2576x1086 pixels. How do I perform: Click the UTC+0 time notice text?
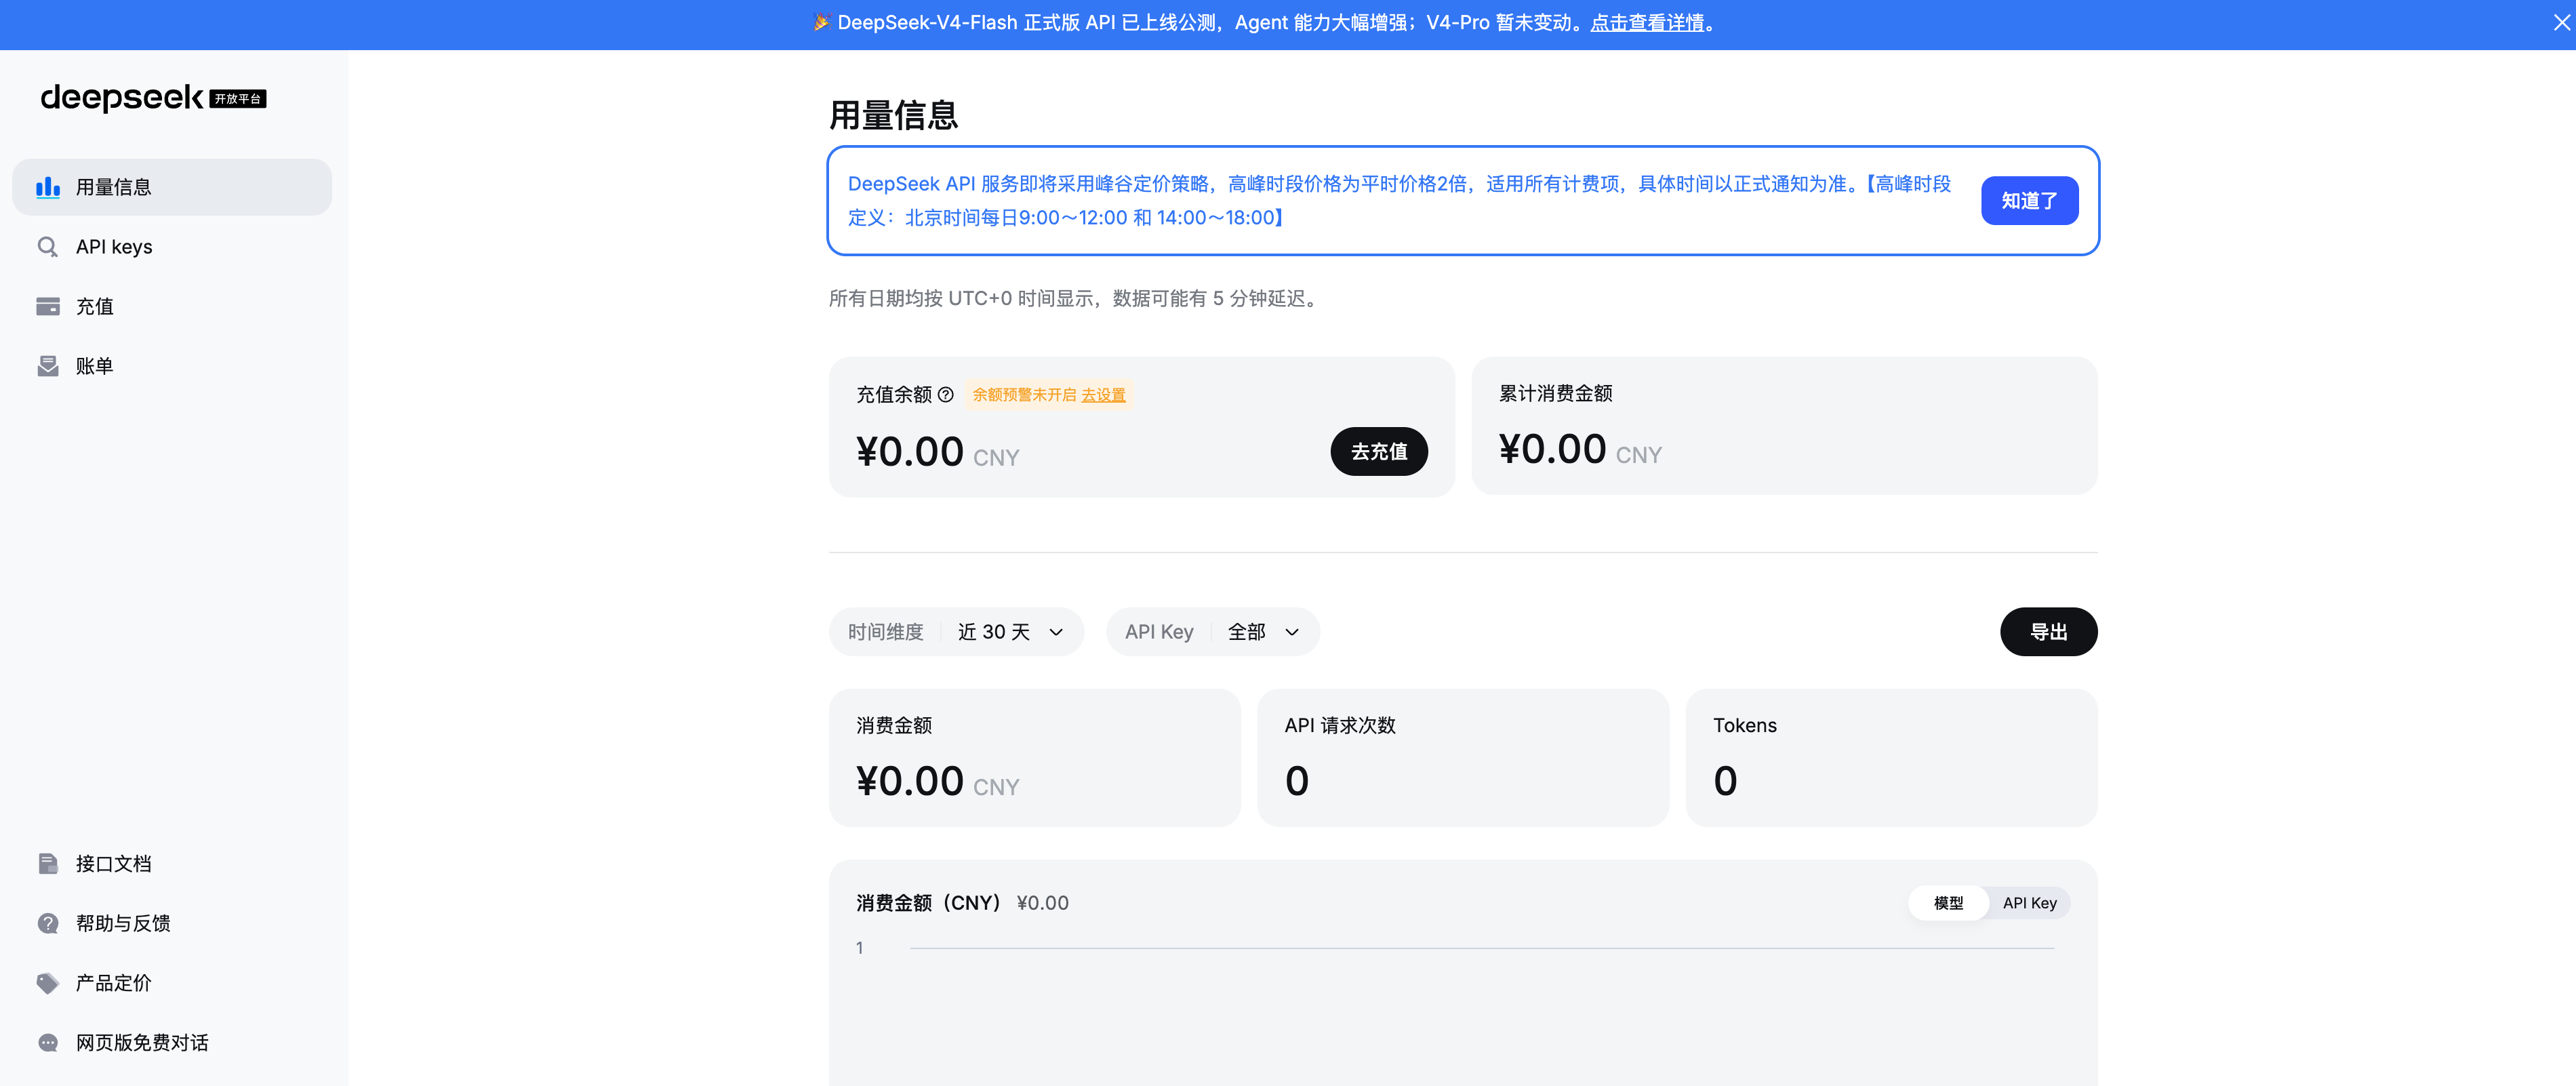point(1076,299)
